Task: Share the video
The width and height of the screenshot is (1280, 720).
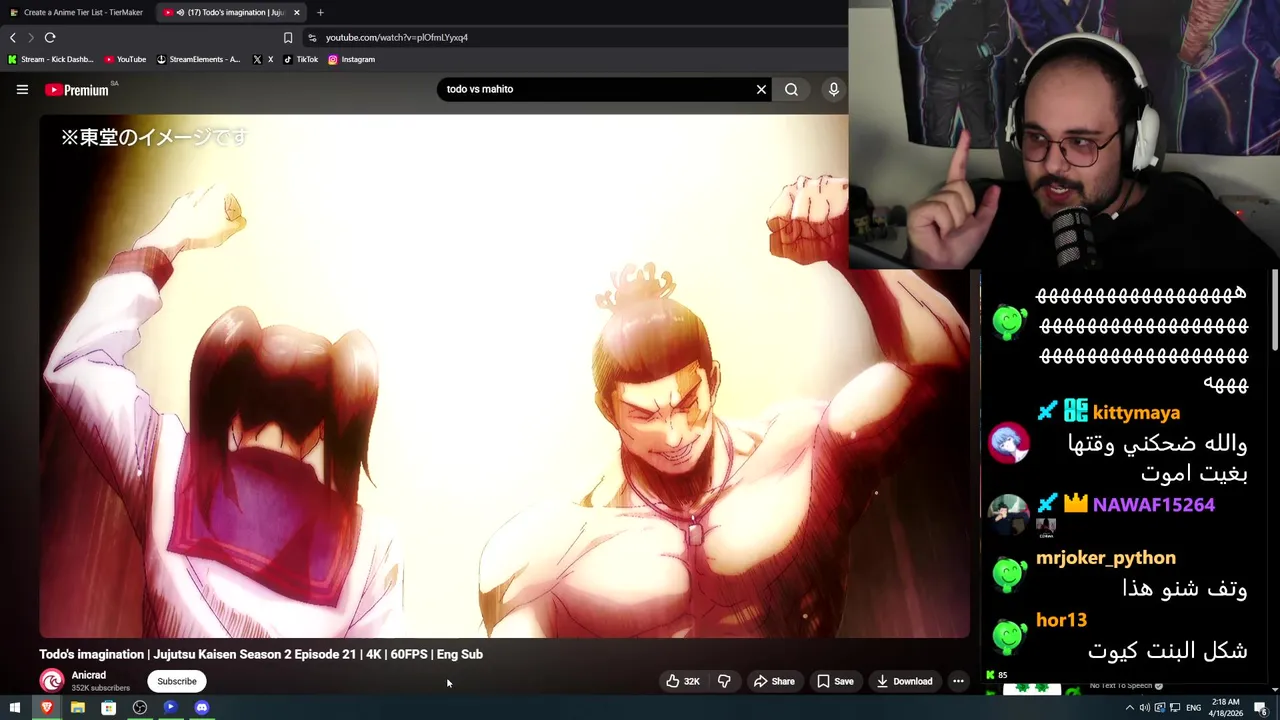Action: click(774, 681)
